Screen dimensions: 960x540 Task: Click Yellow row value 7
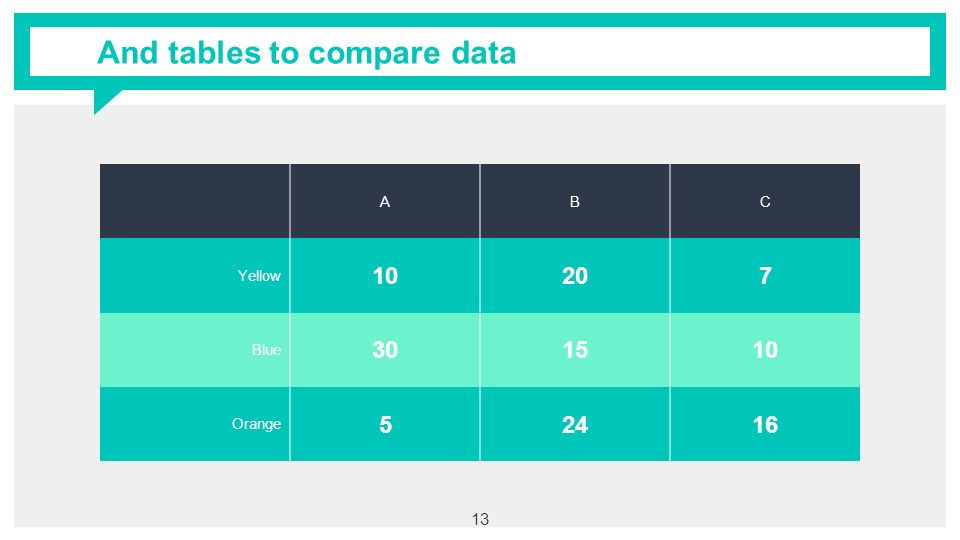pos(765,276)
